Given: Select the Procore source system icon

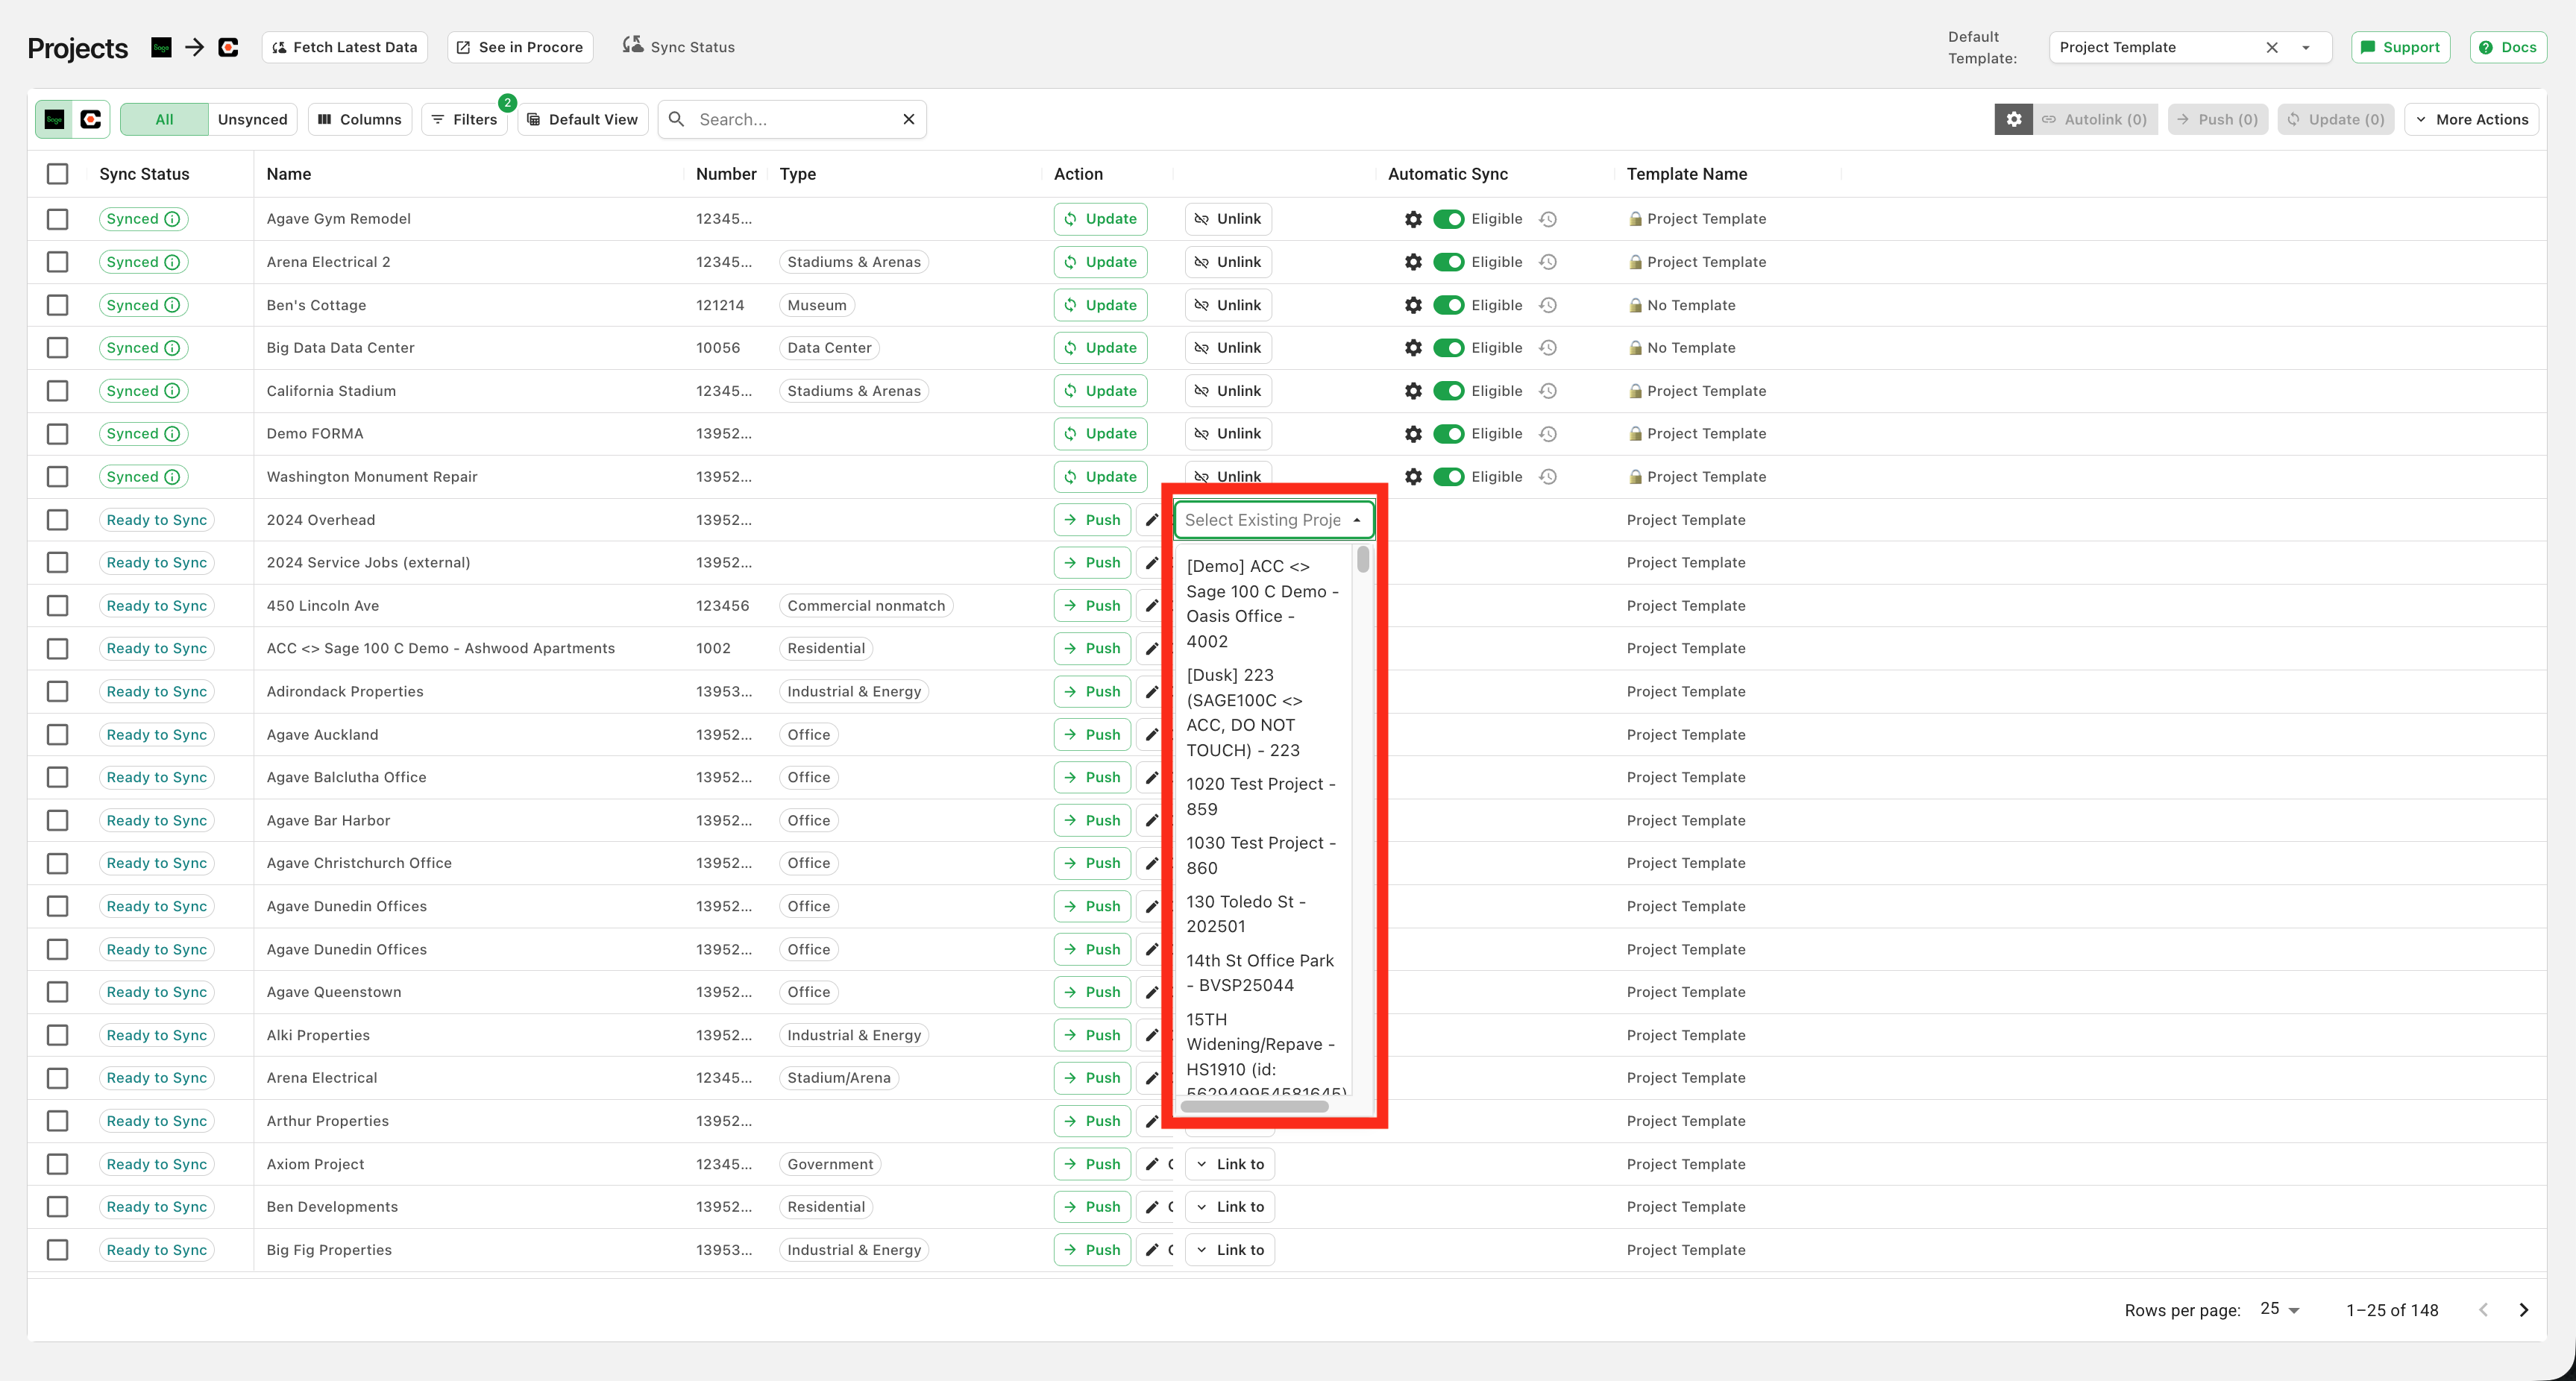Looking at the screenshot, I should tap(91, 119).
